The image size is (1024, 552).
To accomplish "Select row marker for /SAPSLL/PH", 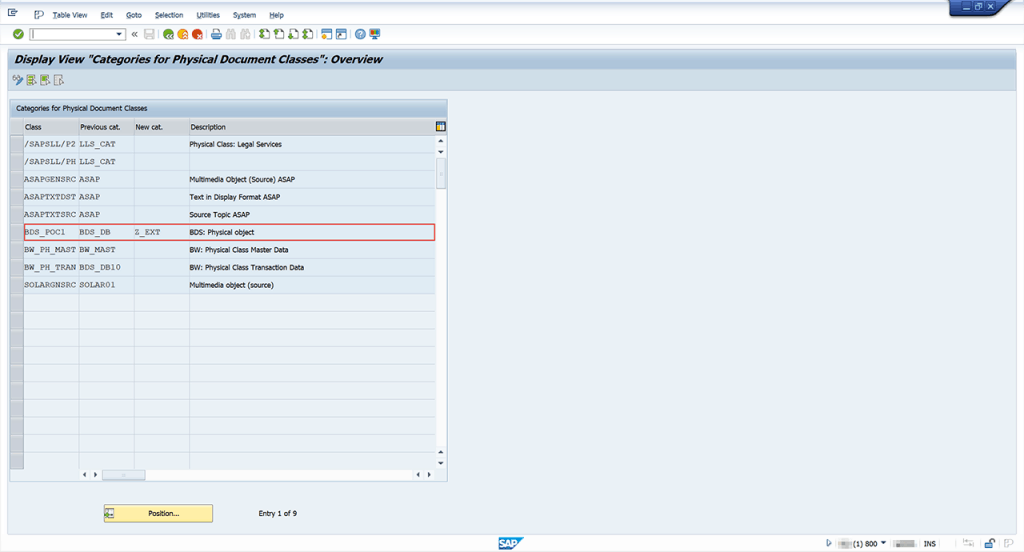I will [17, 162].
